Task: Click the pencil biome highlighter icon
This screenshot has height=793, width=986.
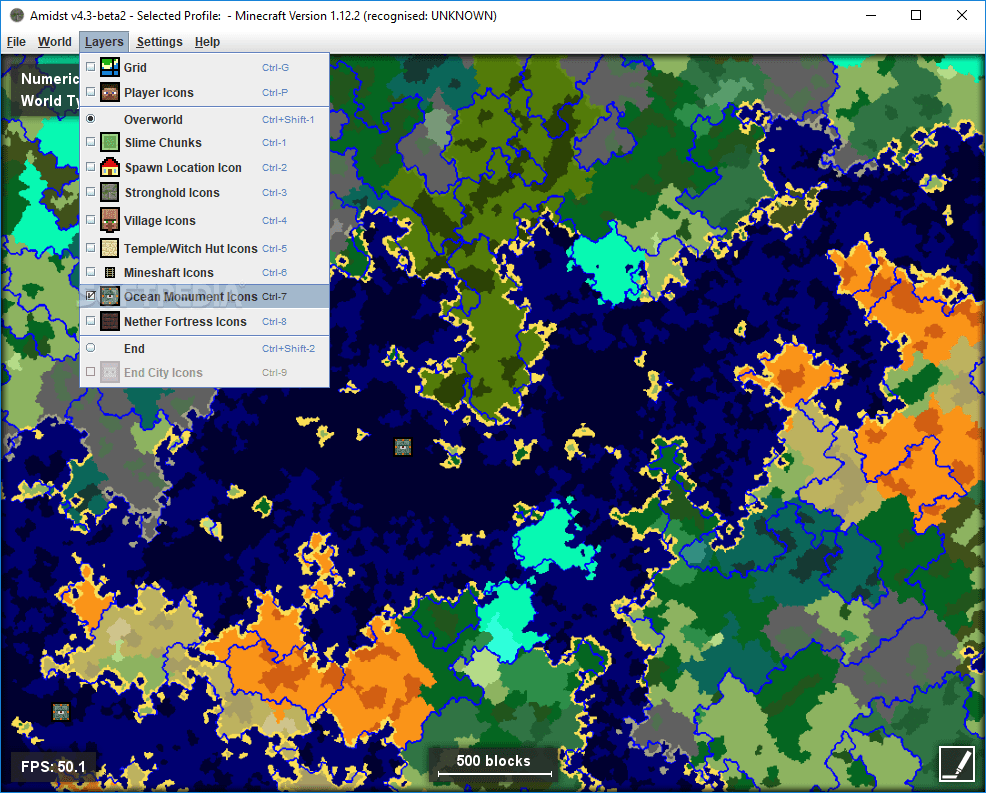Action: coord(956,763)
